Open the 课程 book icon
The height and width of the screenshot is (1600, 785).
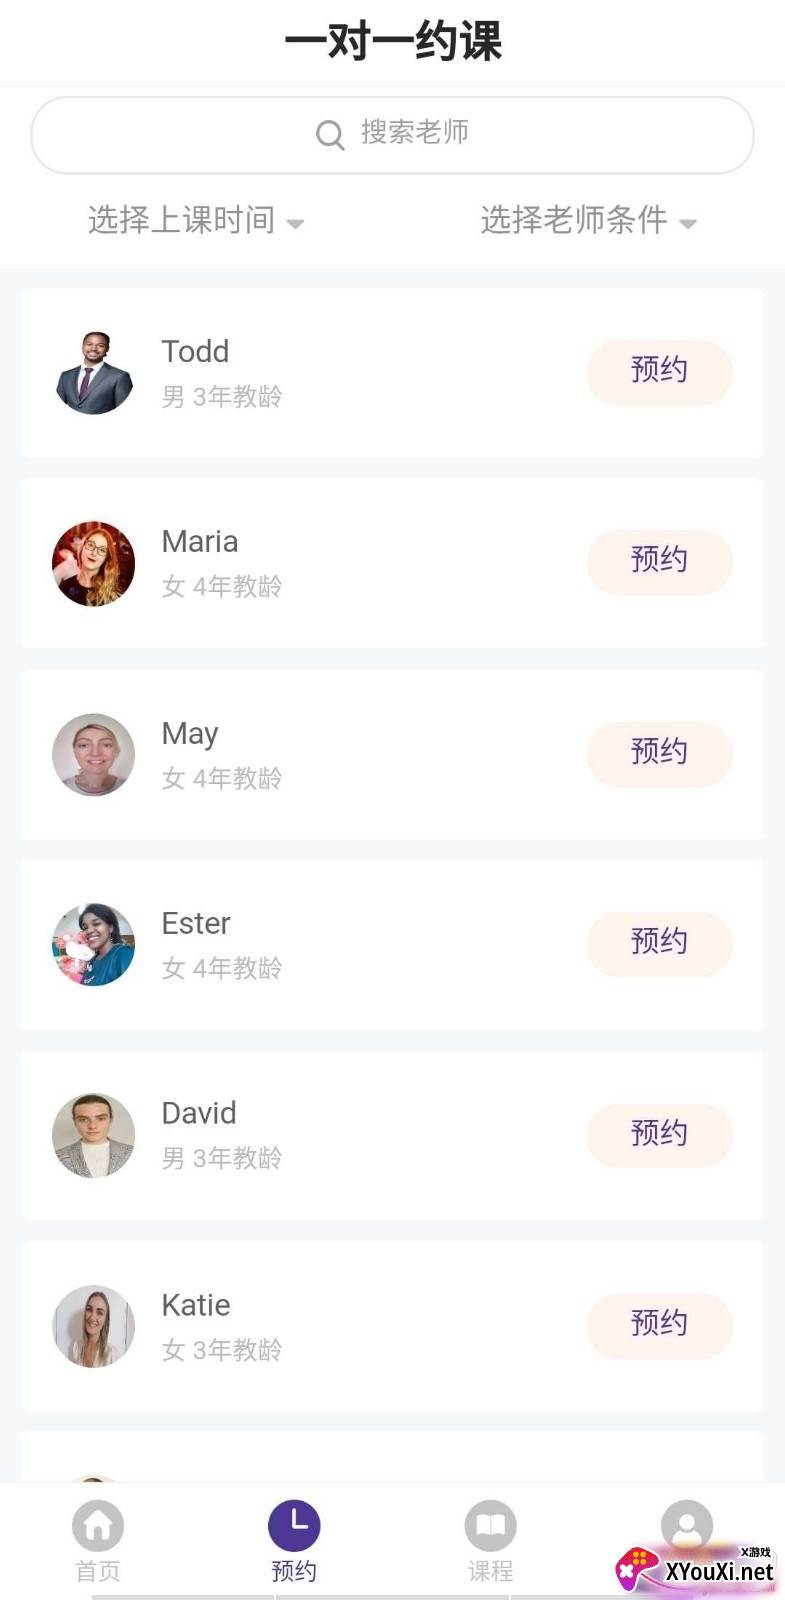[x=490, y=1527]
